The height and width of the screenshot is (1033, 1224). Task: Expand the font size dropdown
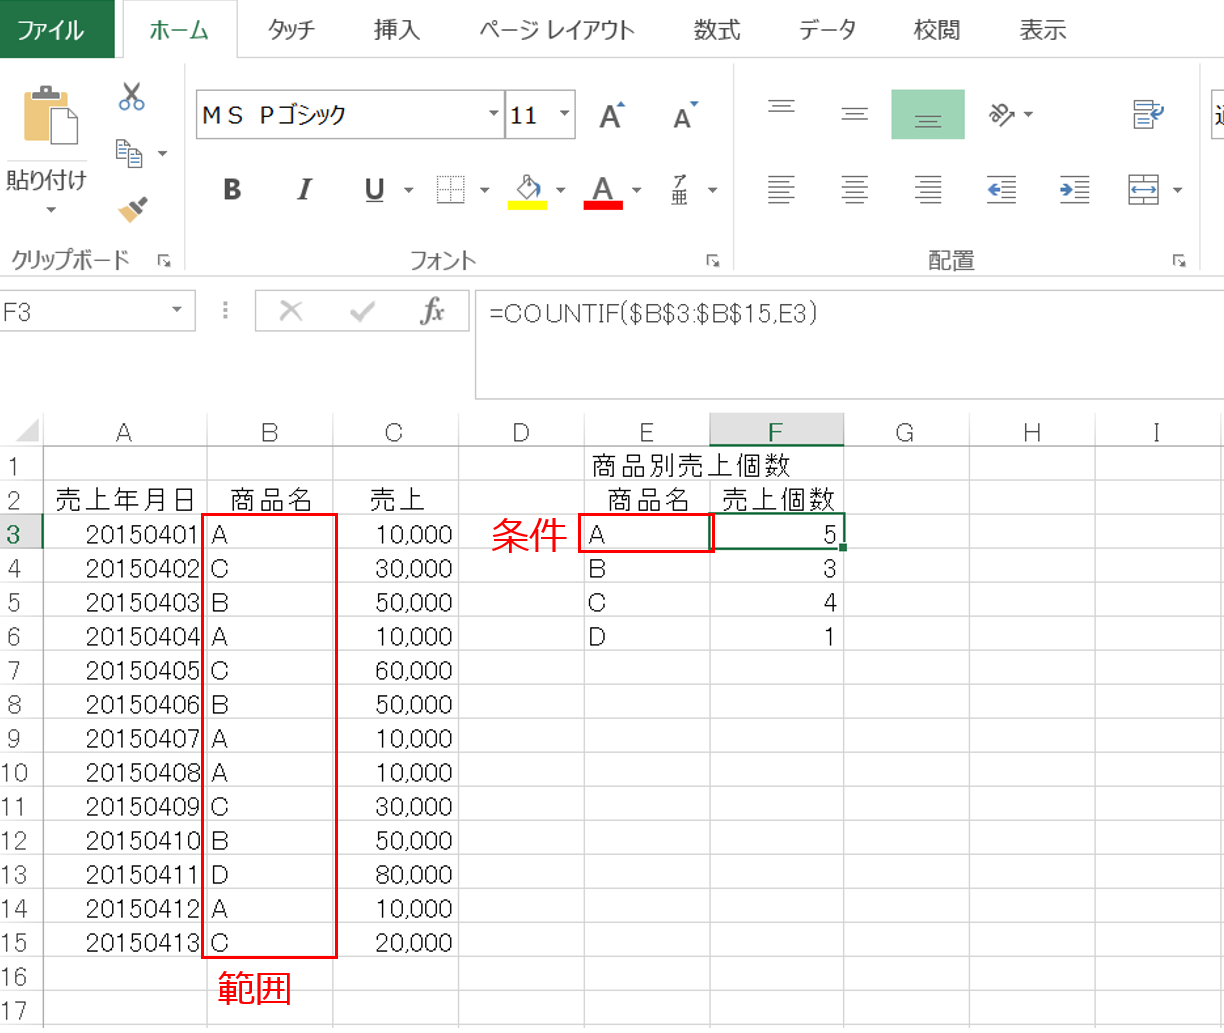pyautogui.click(x=565, y=115)
